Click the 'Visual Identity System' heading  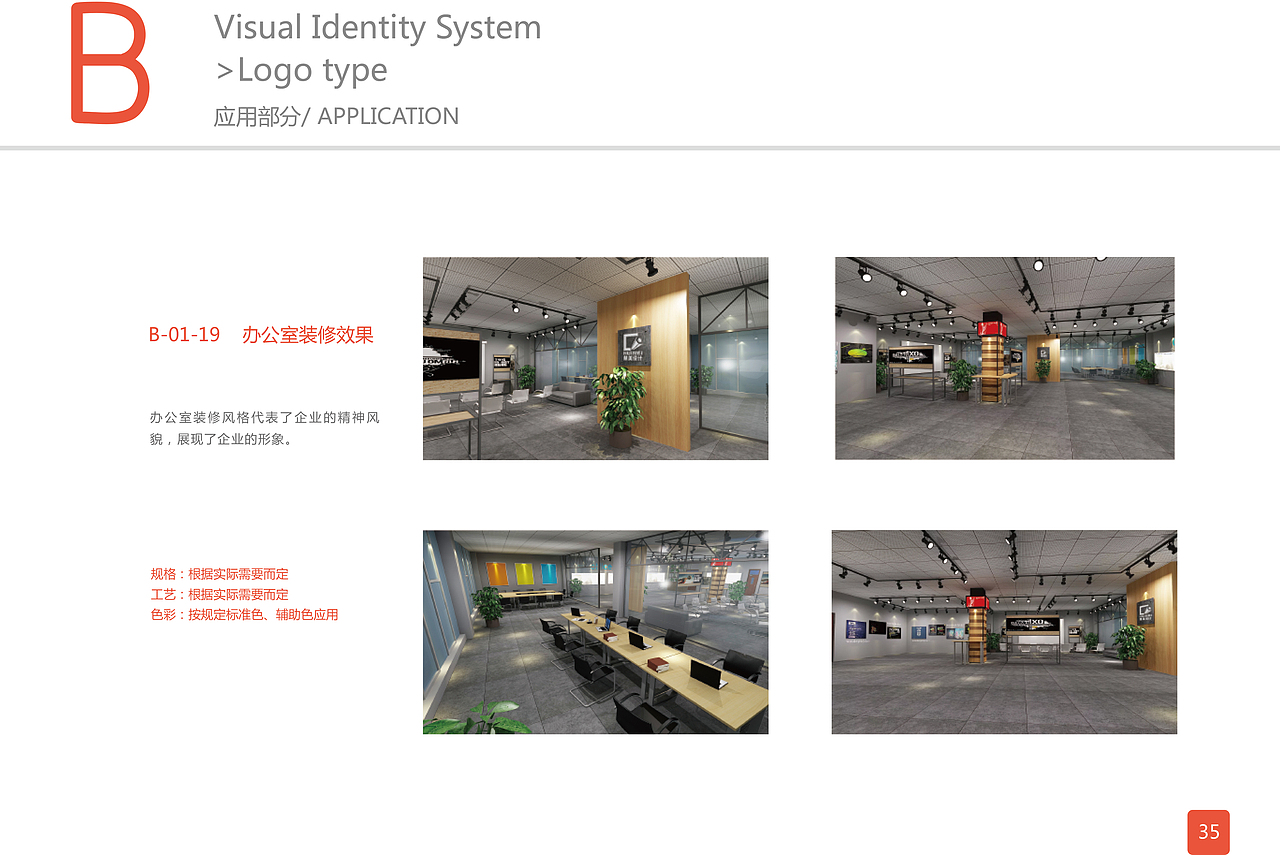coord(377,27)
